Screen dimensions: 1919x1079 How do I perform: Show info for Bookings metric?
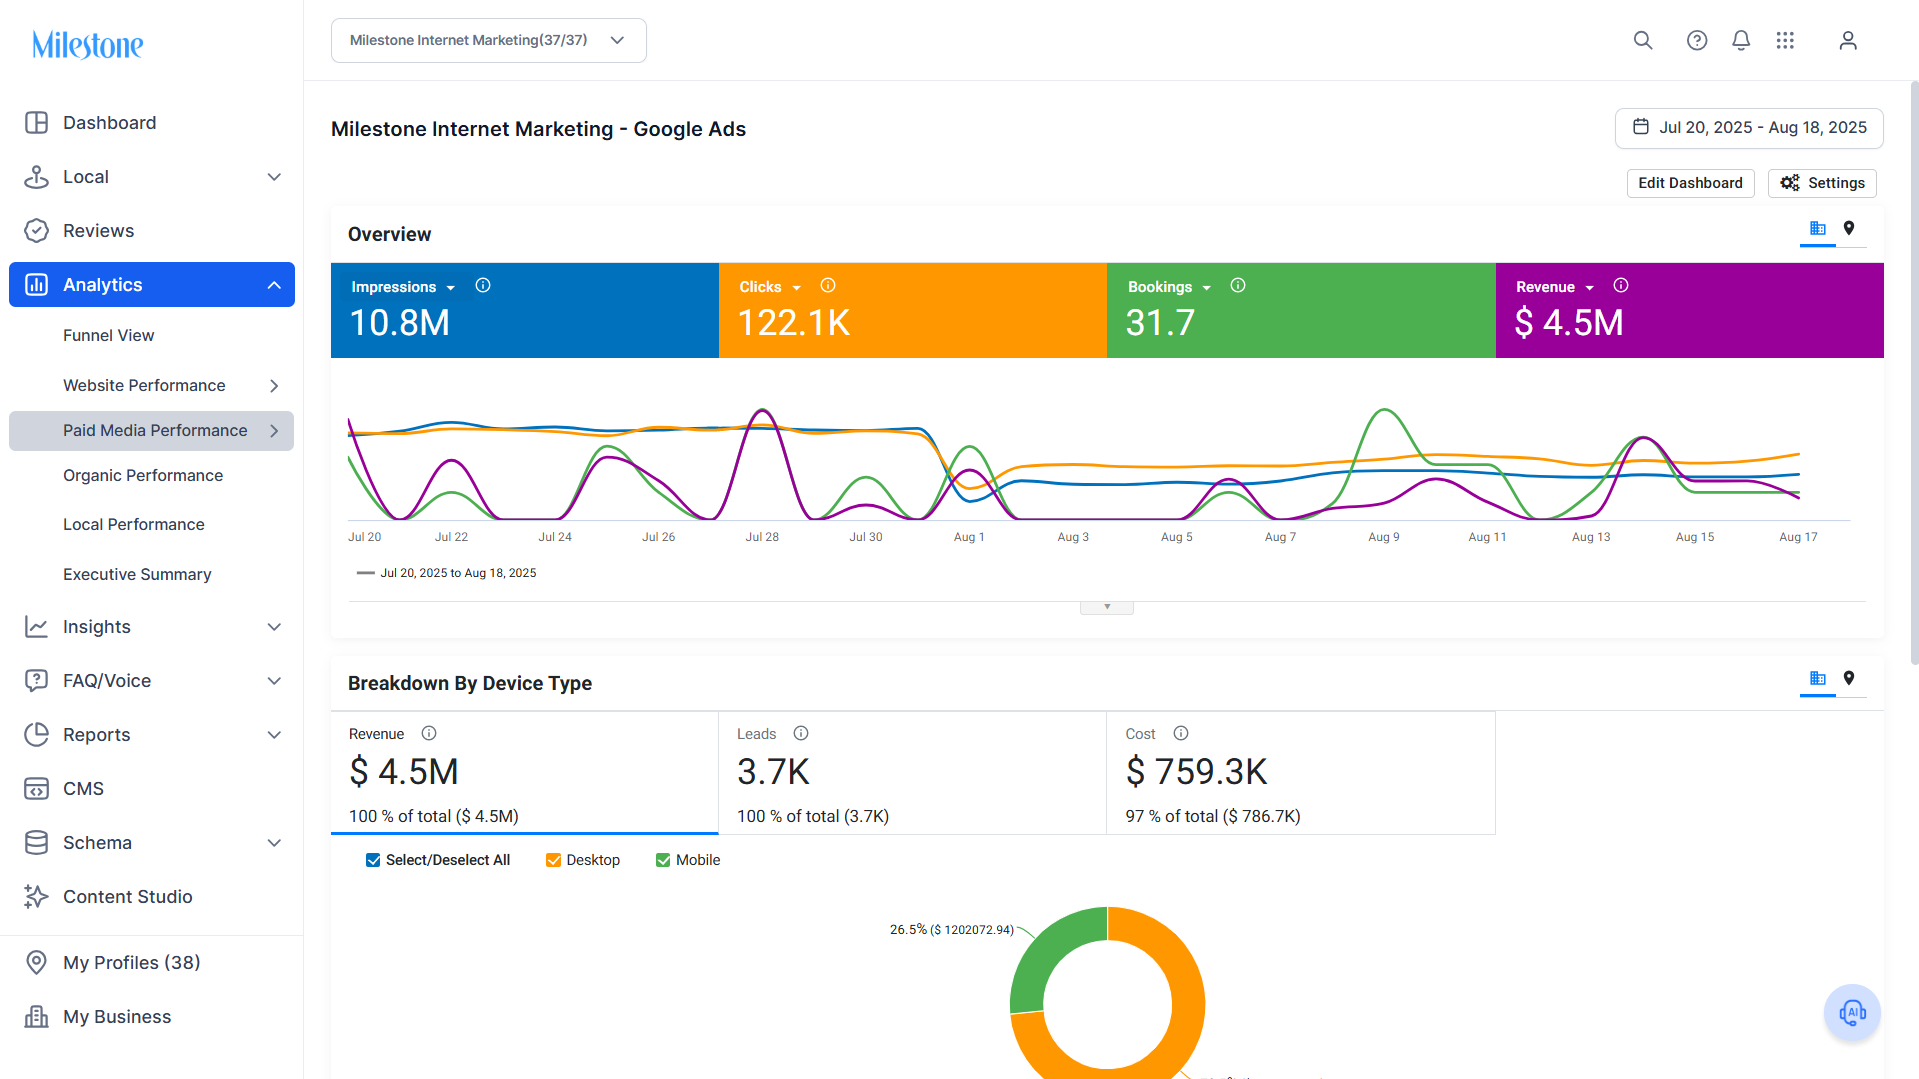[x=1238, y=286]
